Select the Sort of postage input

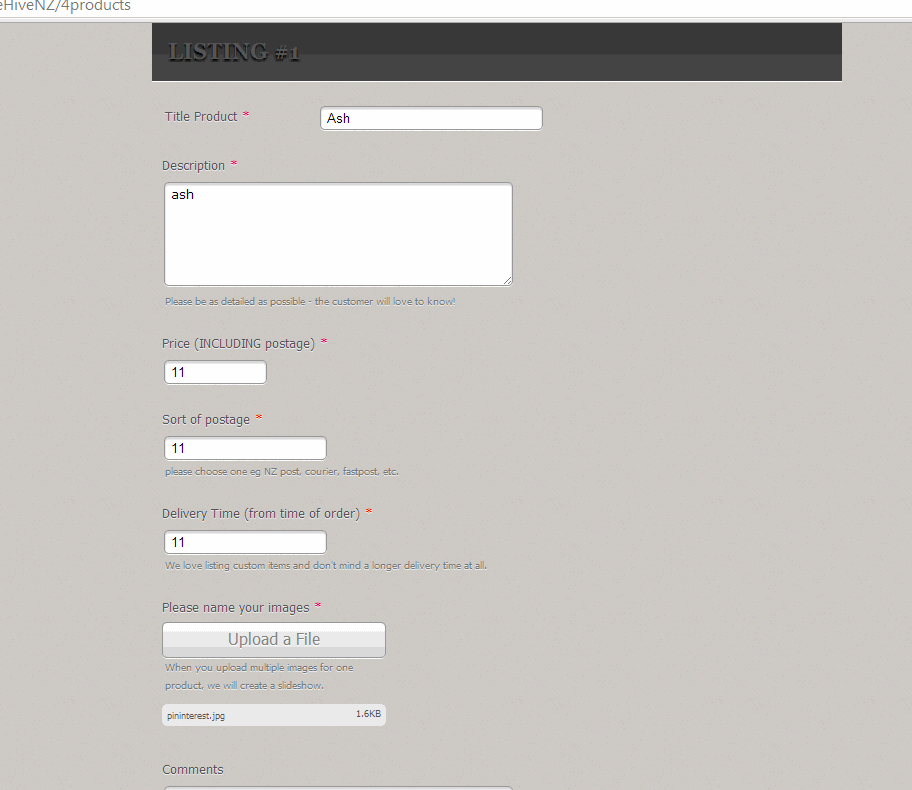pos(245,448)
